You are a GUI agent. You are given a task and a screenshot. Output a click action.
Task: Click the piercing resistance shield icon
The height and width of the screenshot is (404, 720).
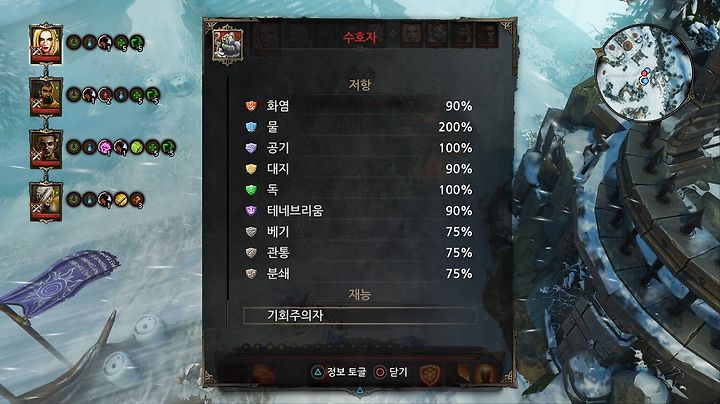coord(251,252)
